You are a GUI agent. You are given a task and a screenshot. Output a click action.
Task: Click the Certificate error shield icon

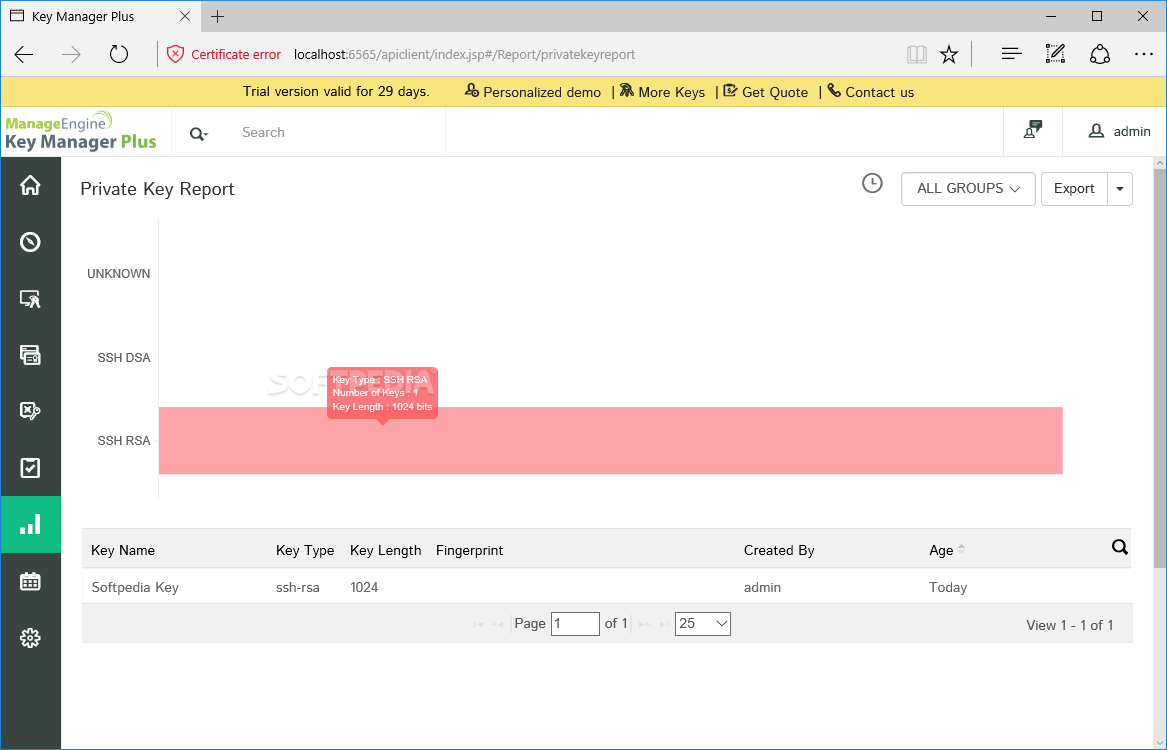click(175, 54)
